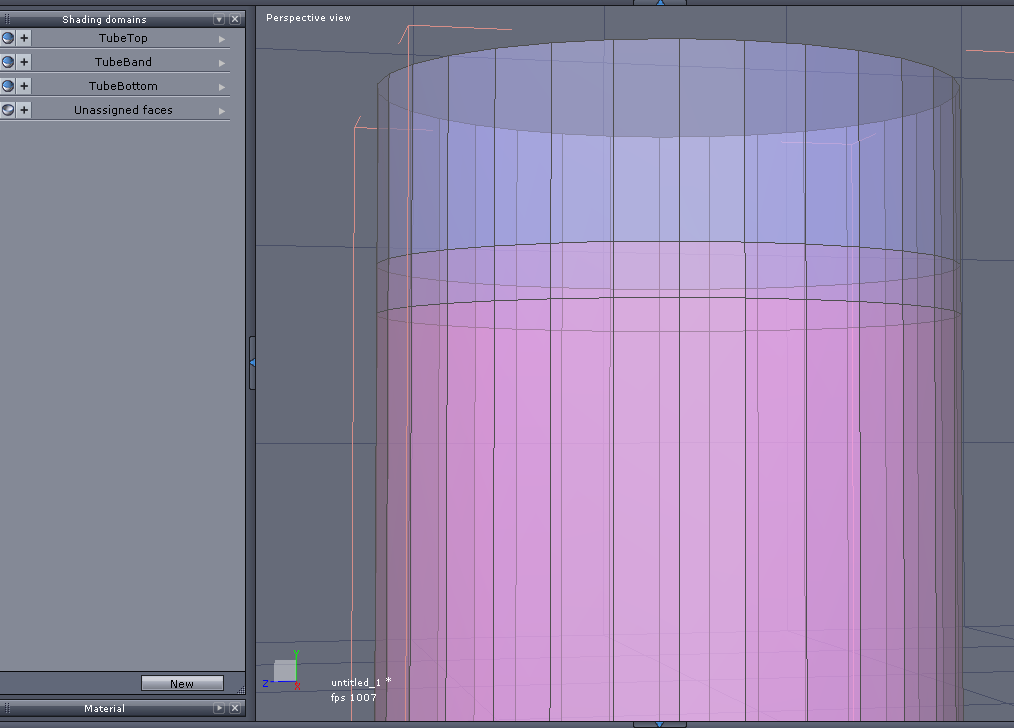The image size is (1014, 728).
Task: Create a new shading domain with New
Action: point(182,683)
